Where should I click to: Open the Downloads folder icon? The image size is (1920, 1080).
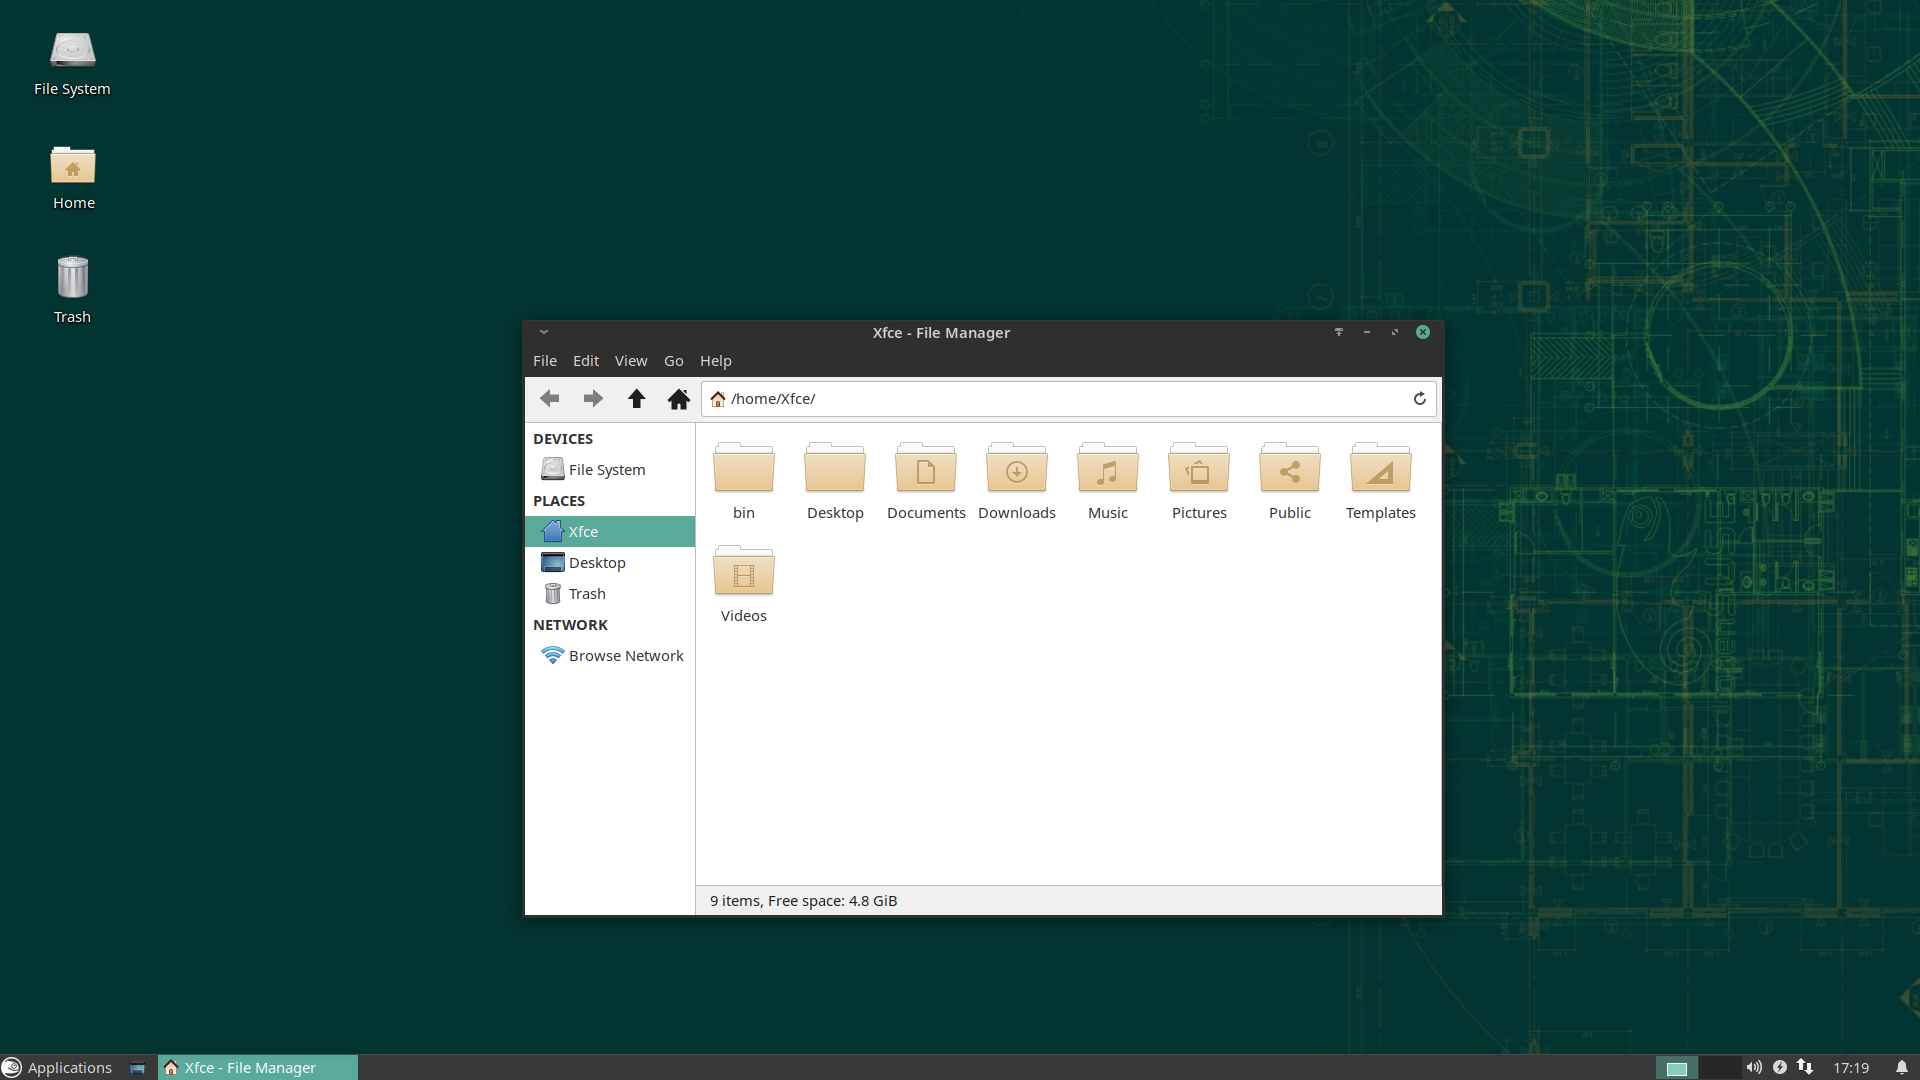(x=1016, y=469)
